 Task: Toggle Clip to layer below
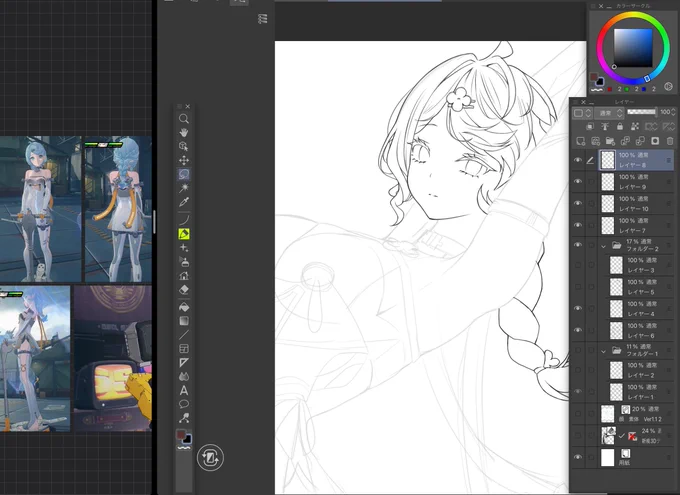click(590, 126)
